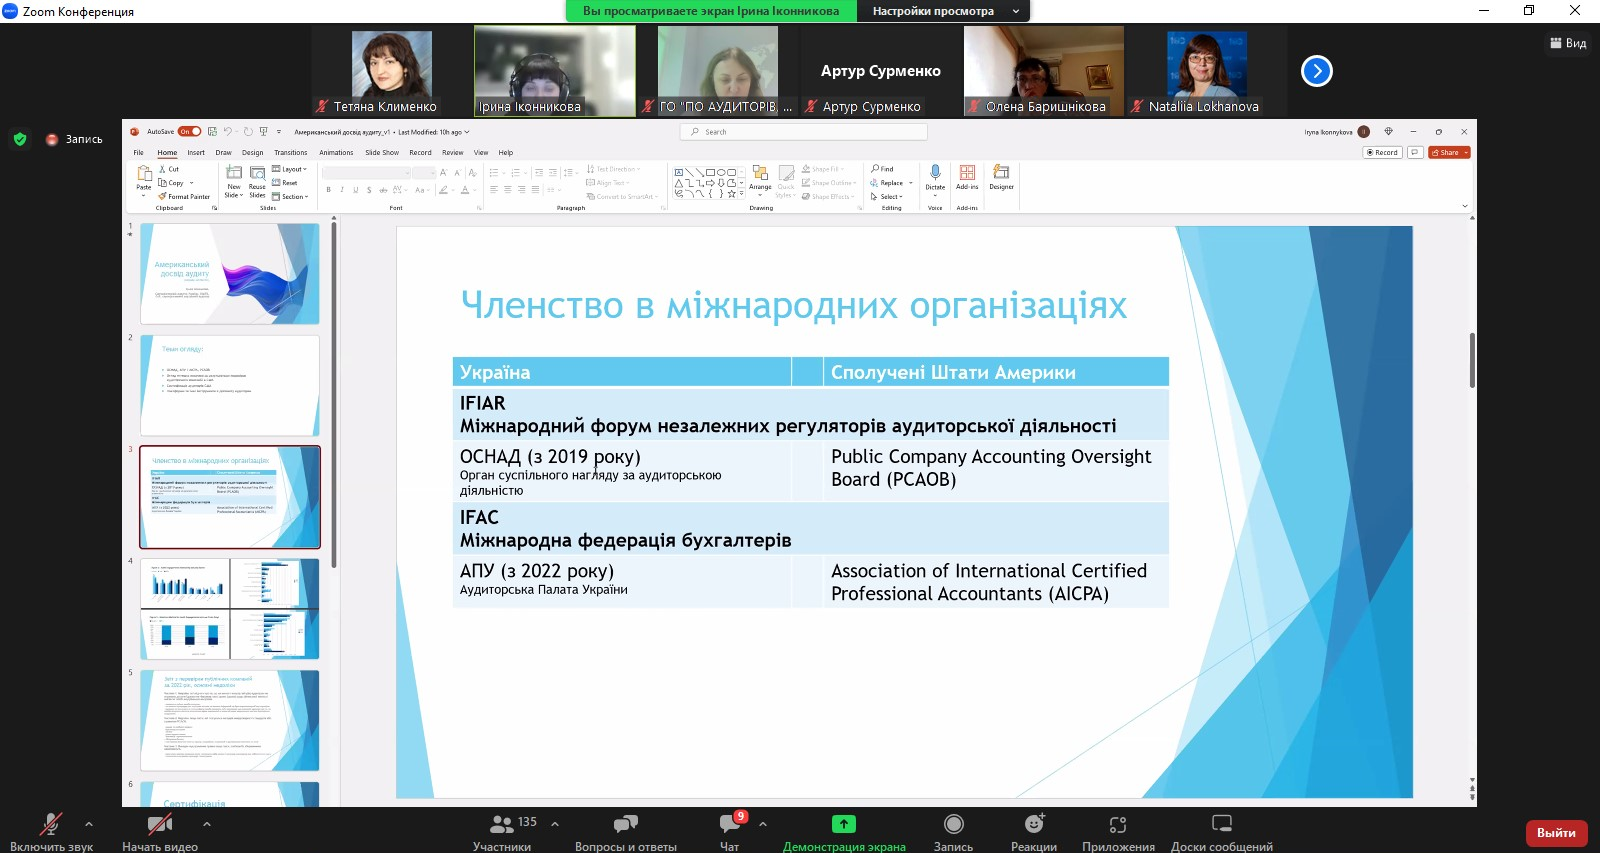The image size is (1600, 853).
Task: Open the Select dropdown in Editing group
Action: click(887, 196)
